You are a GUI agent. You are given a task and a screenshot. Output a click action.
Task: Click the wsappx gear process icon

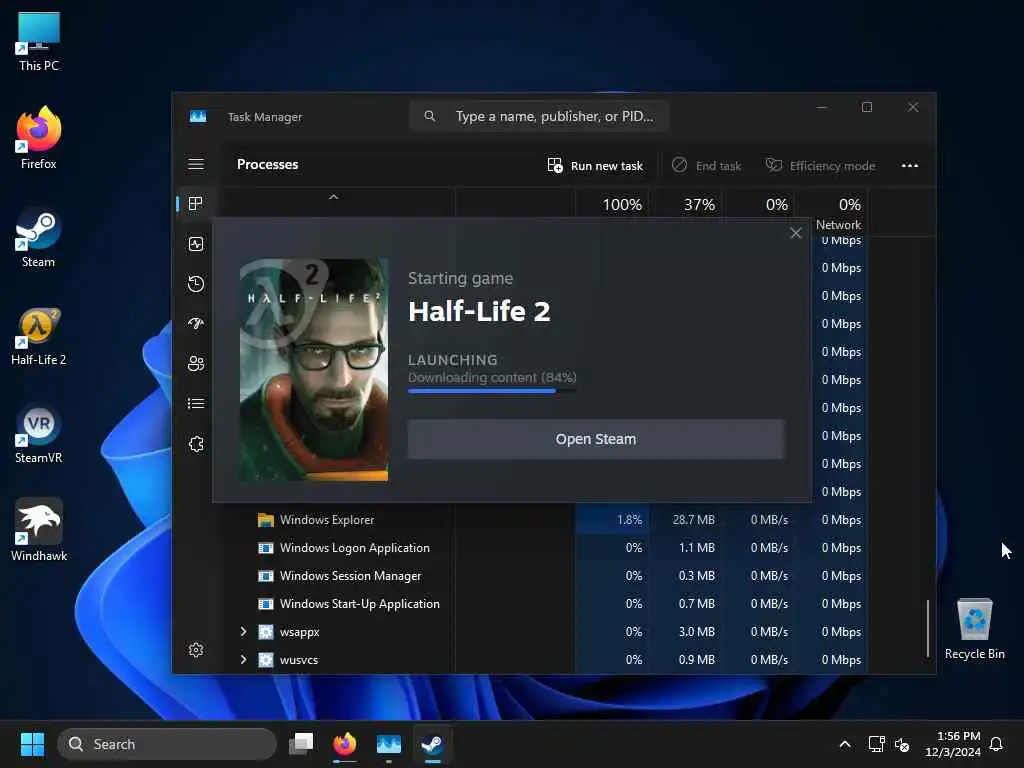coord(265,632)
